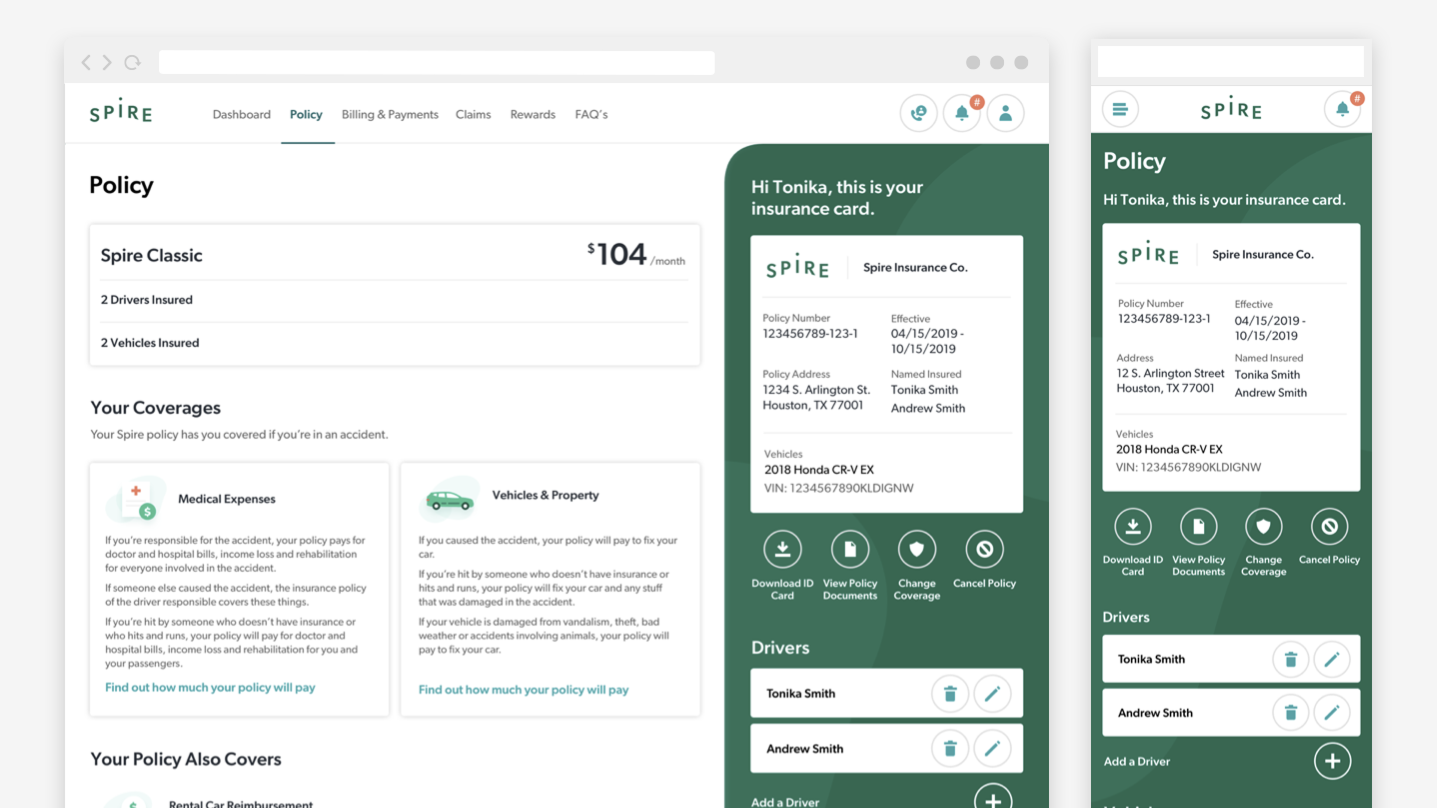Click the Download ID Card icon on desktop
This screenshot has height=808, width=1437.
(x=782, y=549)
